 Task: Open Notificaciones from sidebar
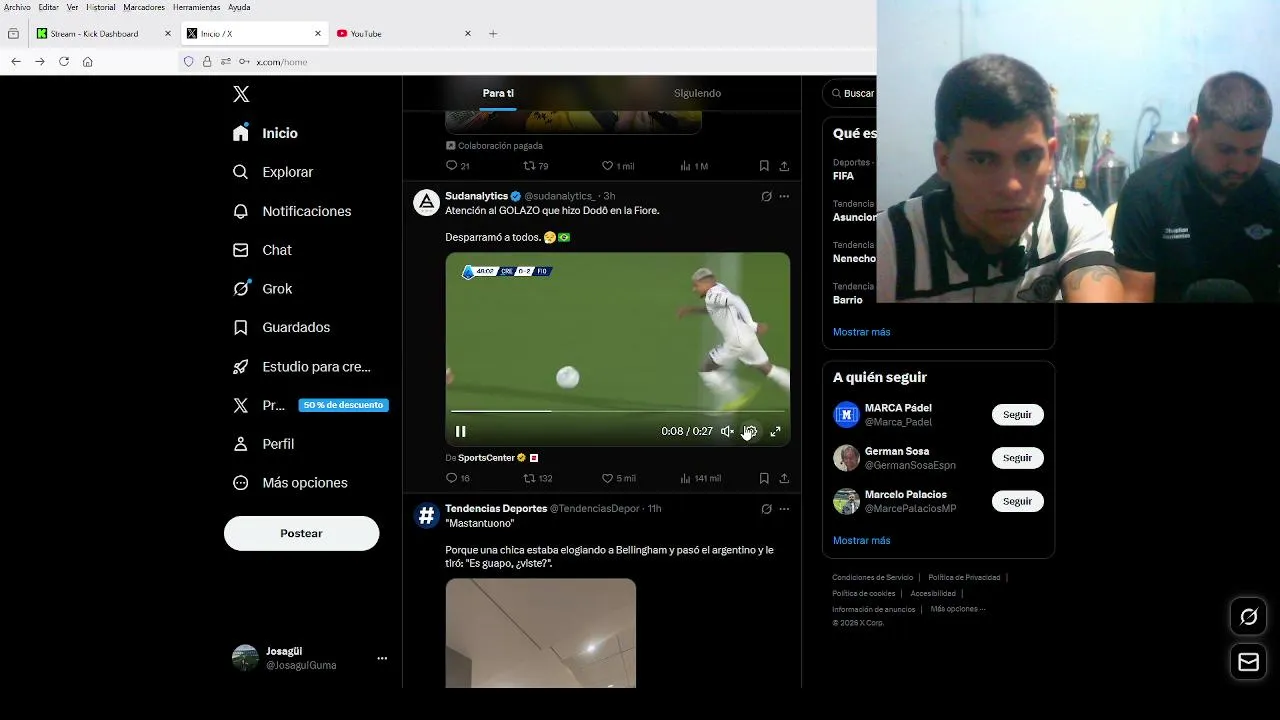point(292,211)
